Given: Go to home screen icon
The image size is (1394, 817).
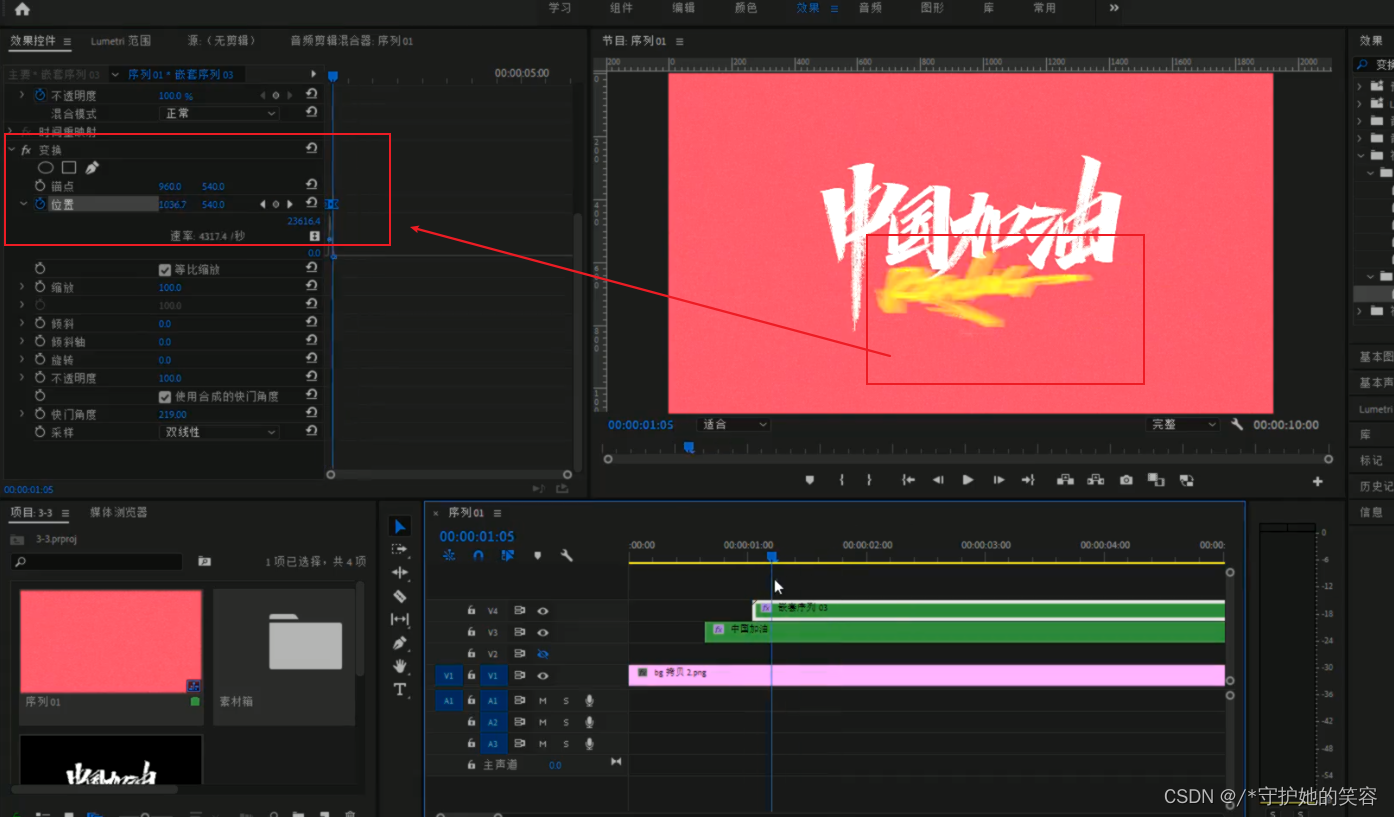Looking at the screenshot, I should pyautogui.click(x=22, y=9).
